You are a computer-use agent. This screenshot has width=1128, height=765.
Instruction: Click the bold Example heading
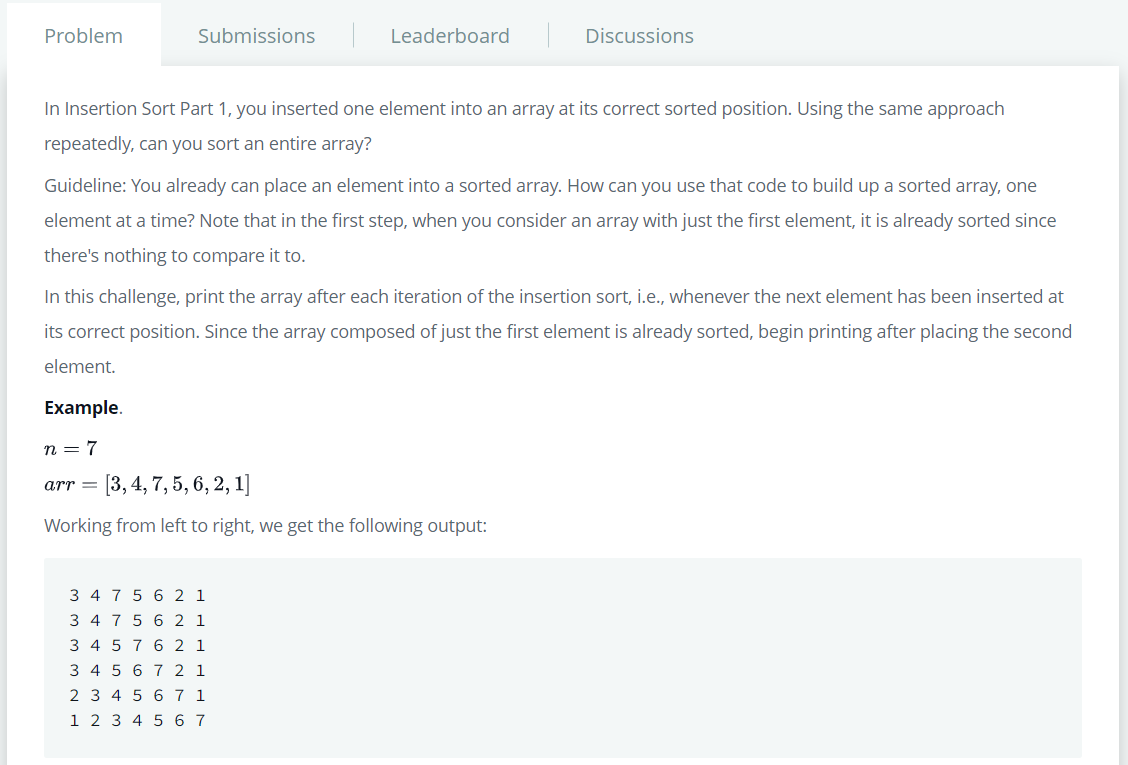point(81,407)
